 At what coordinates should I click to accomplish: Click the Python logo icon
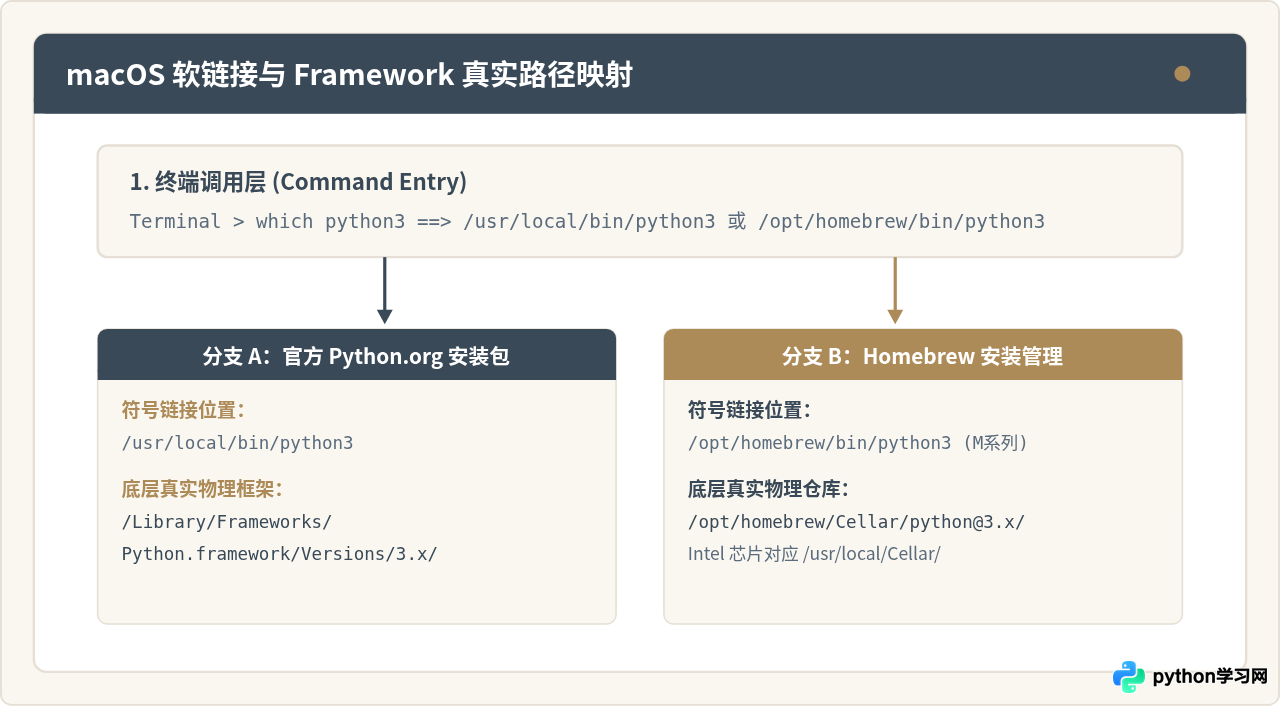(1129, 677)
